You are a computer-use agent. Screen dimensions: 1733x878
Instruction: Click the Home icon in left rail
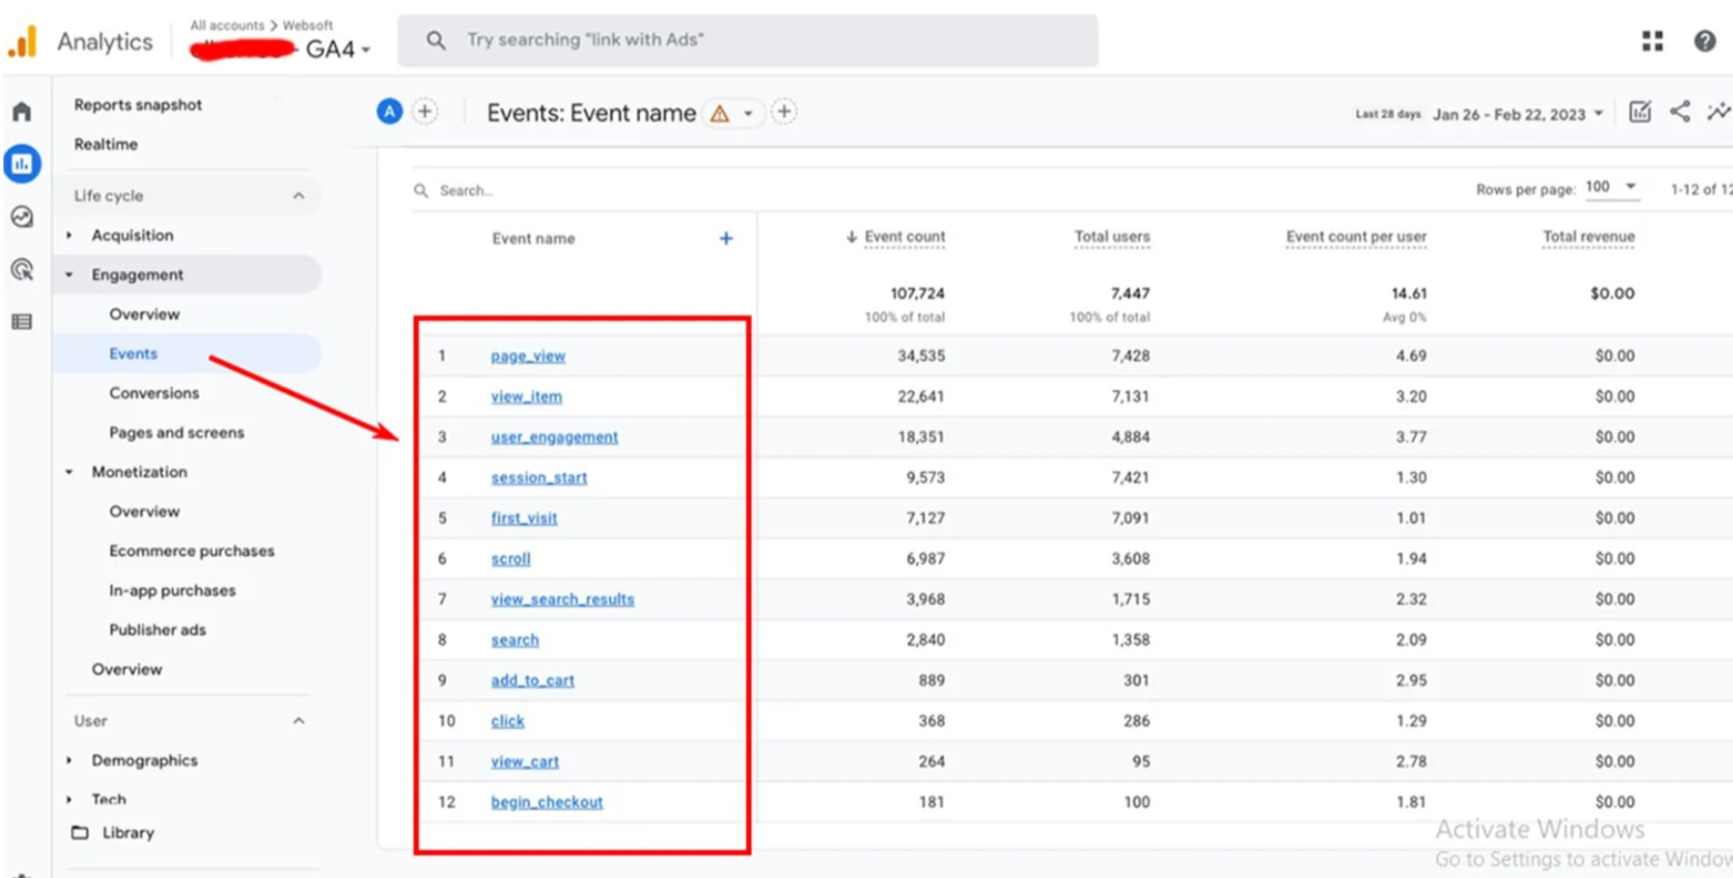coord(22,111)
